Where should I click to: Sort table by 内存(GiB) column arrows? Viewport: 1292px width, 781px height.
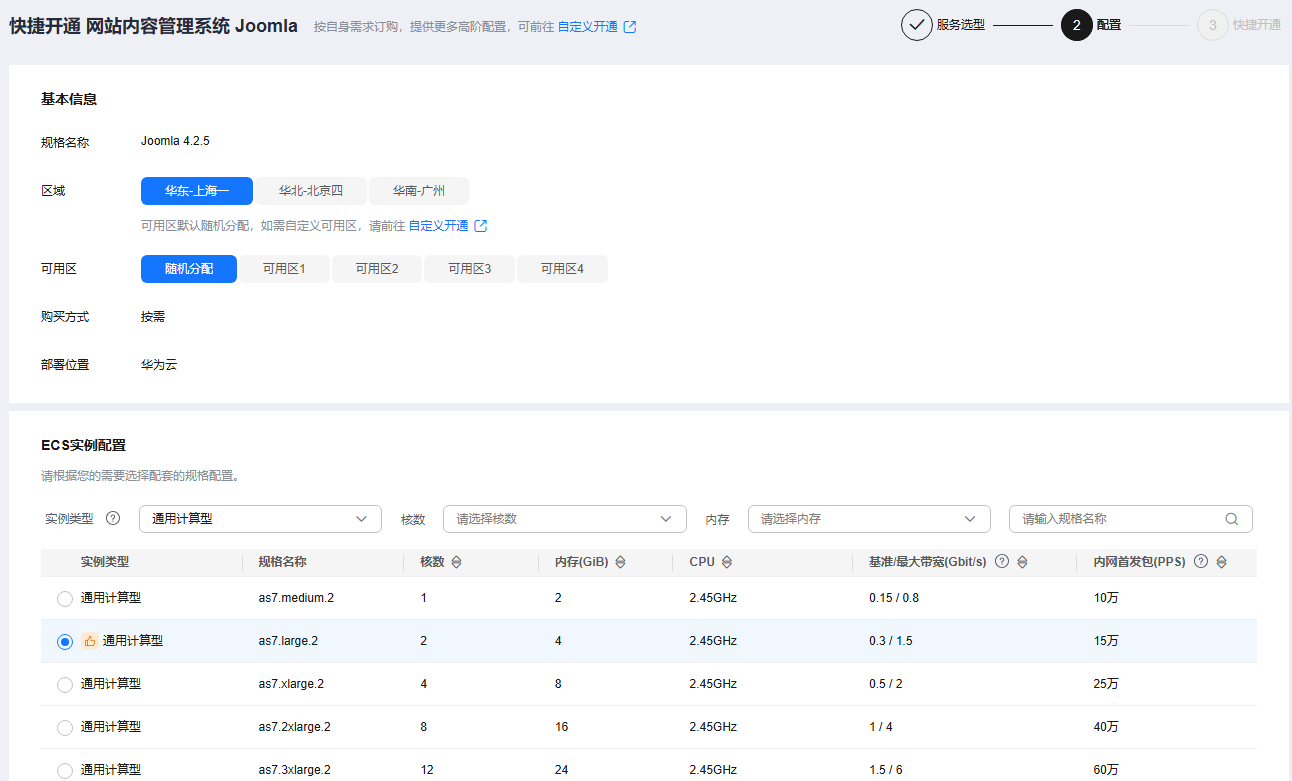click(620, 562)
